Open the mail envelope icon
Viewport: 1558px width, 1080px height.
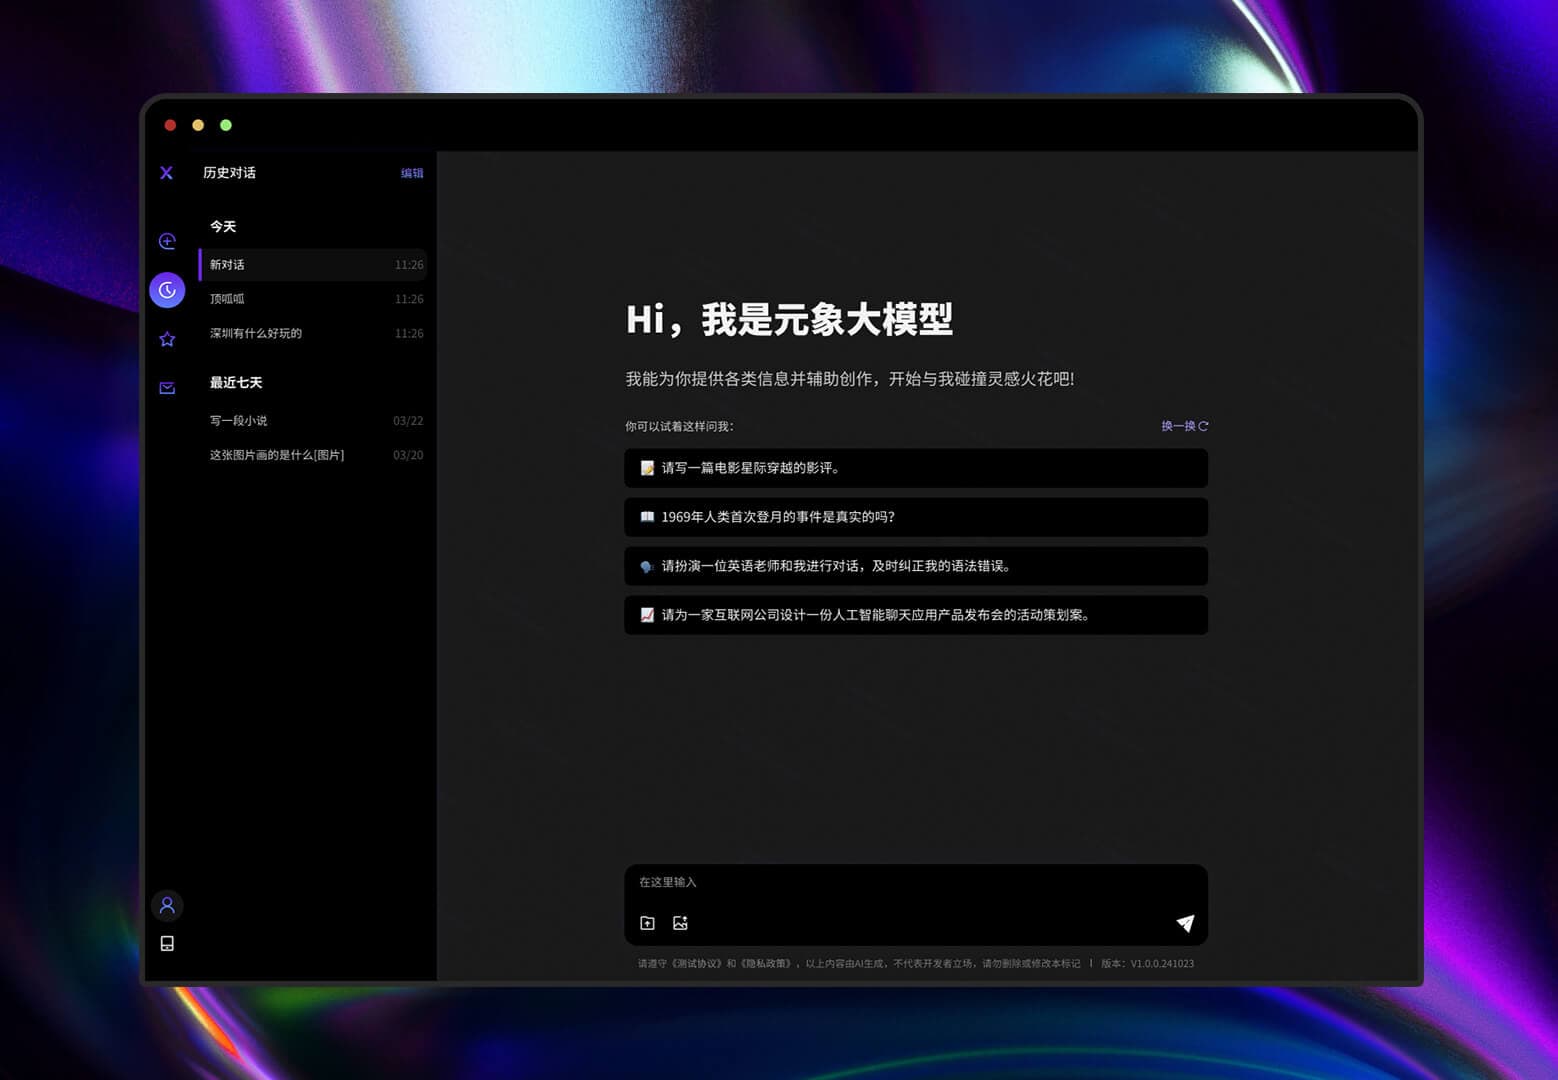167,388
